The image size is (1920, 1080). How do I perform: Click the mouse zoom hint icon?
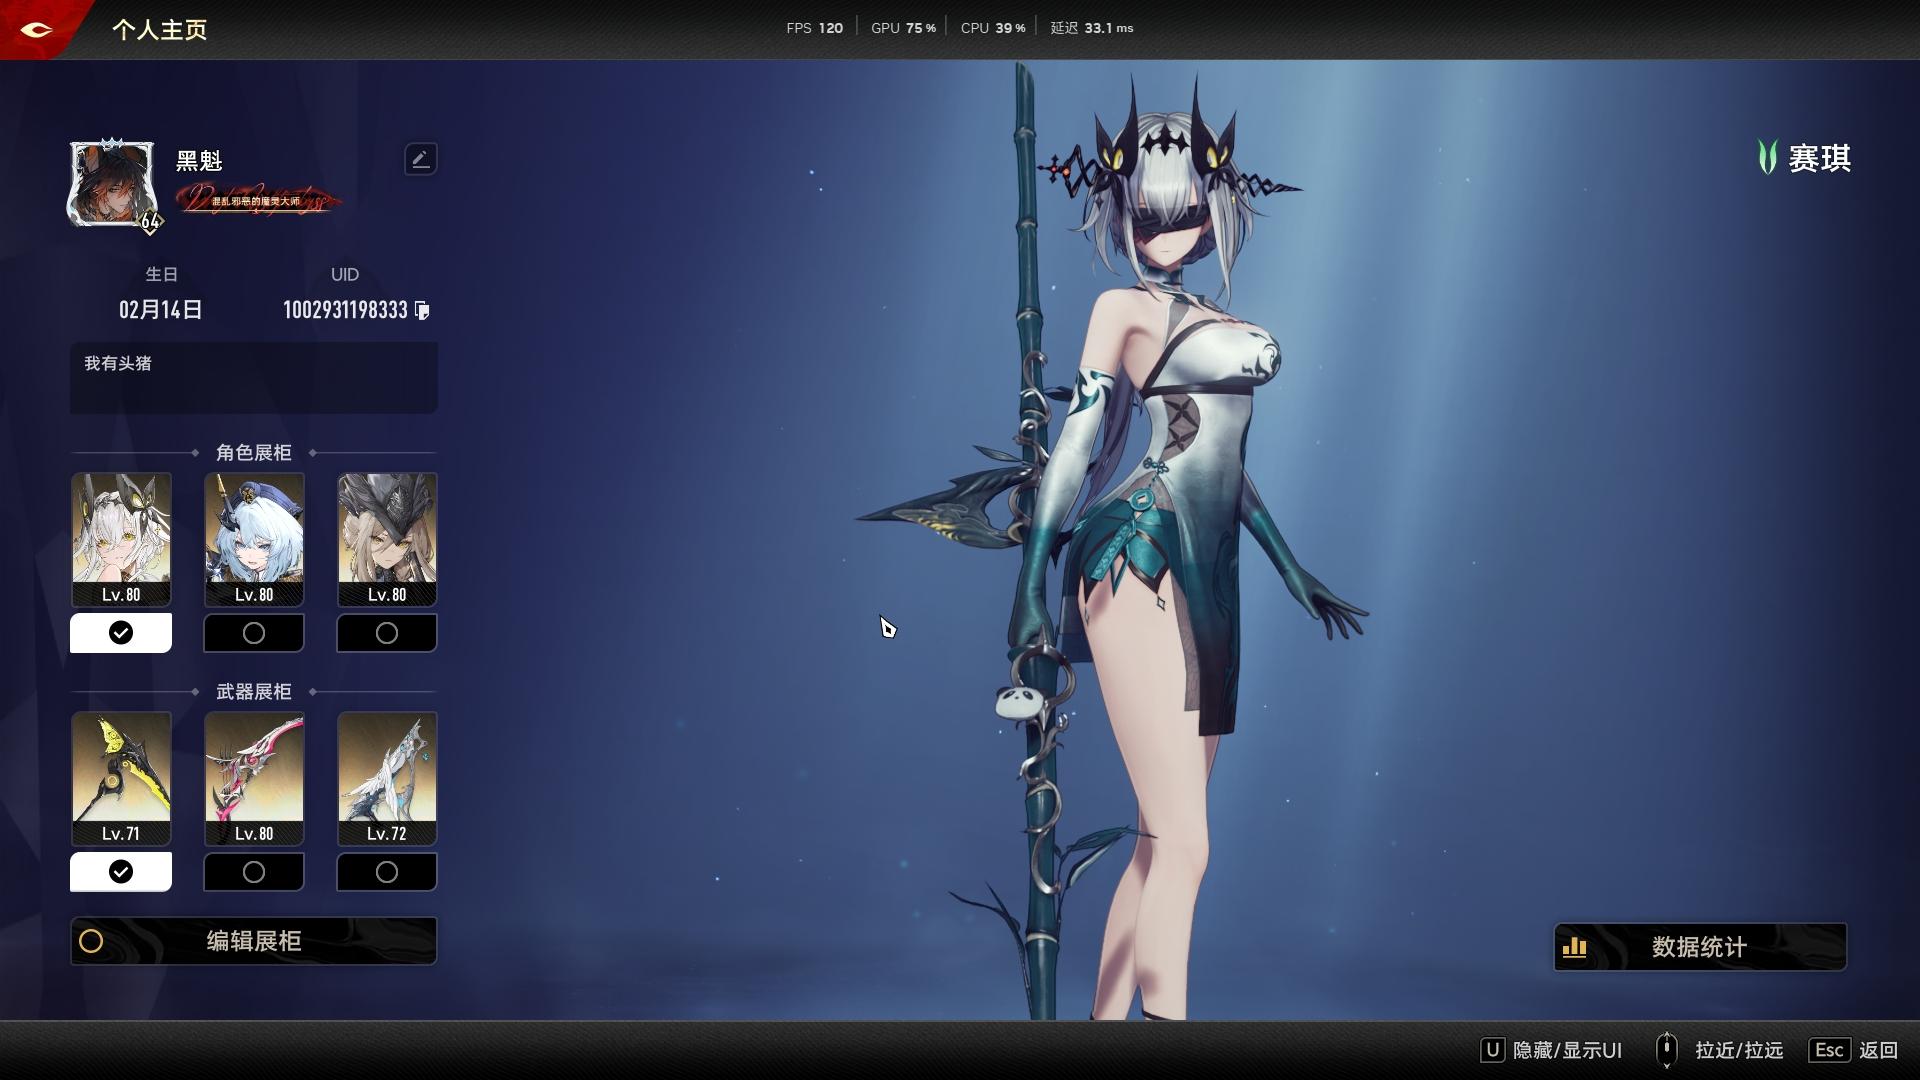click(1666, 1050)
